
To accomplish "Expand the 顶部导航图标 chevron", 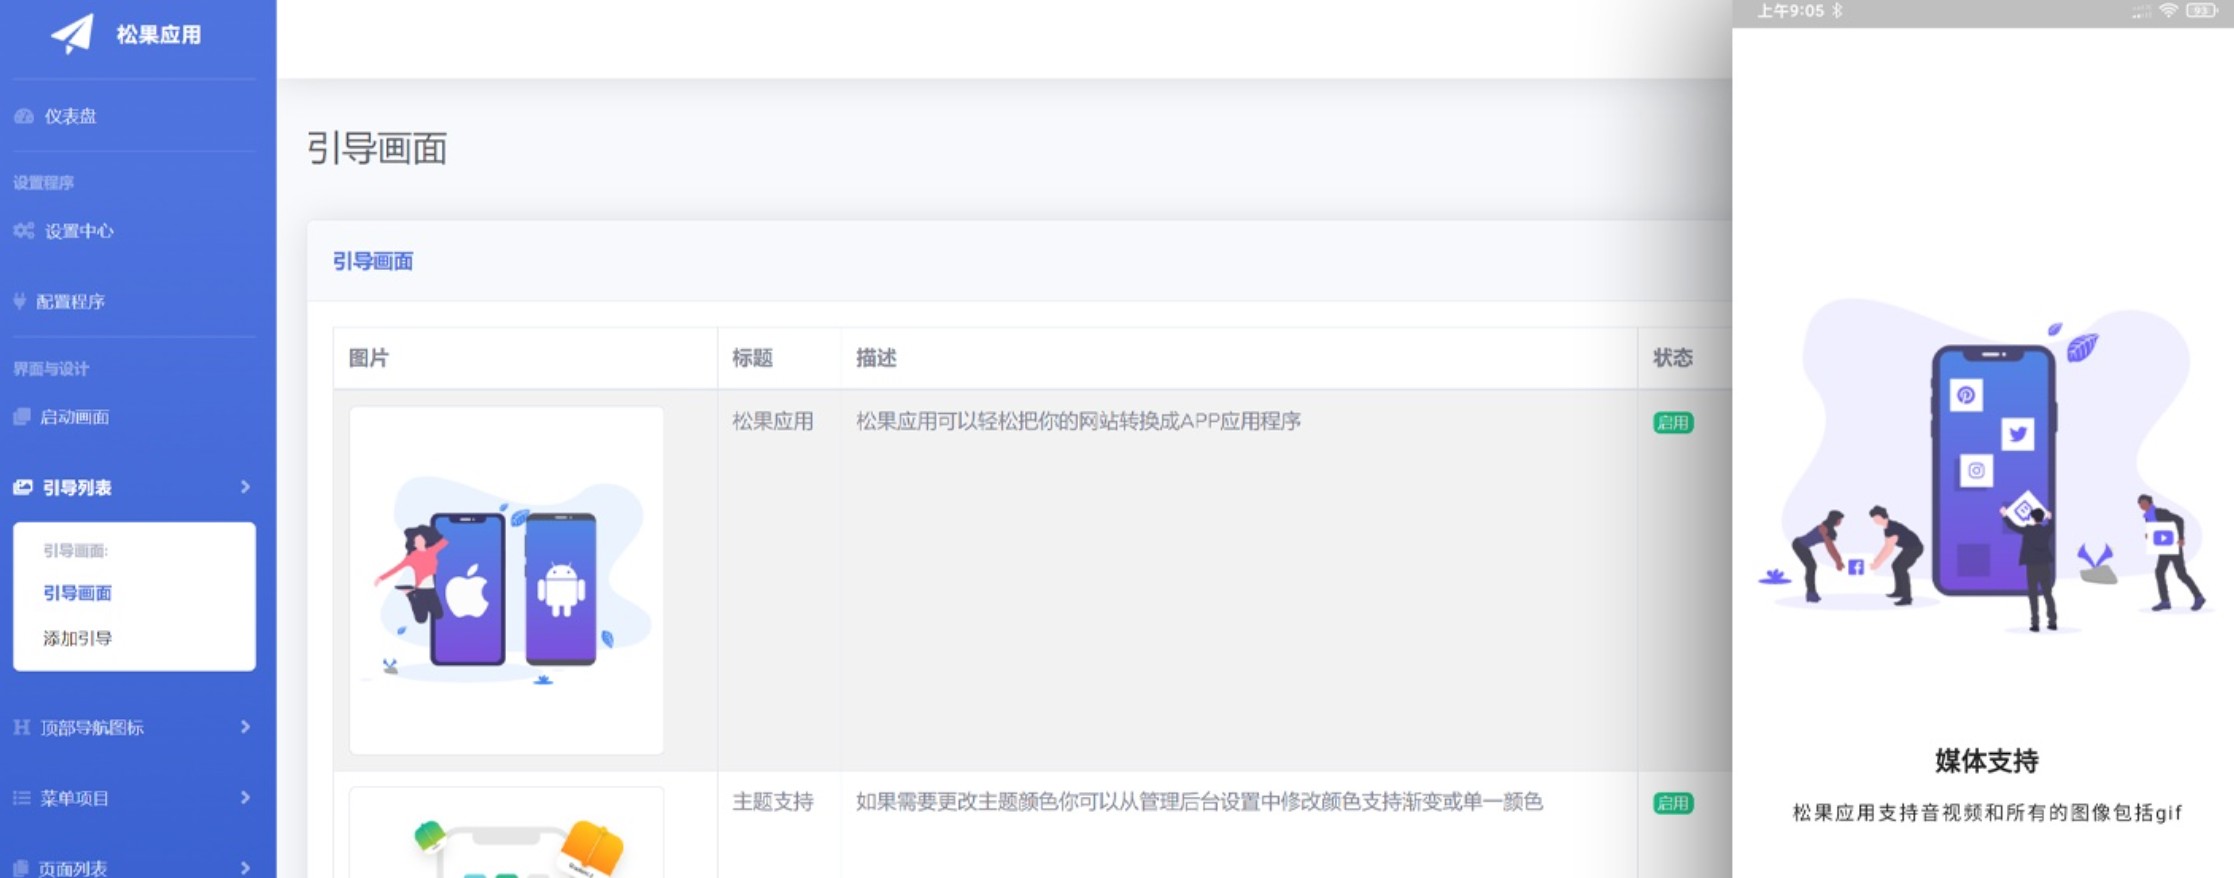I will 245,727.
